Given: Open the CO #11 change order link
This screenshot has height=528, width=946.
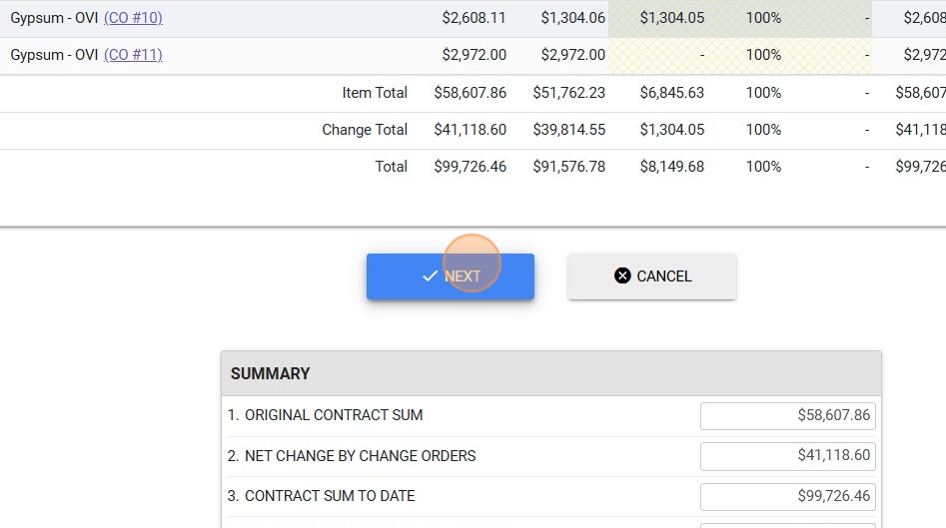Looking at the screenshot, I should point(133,55).
